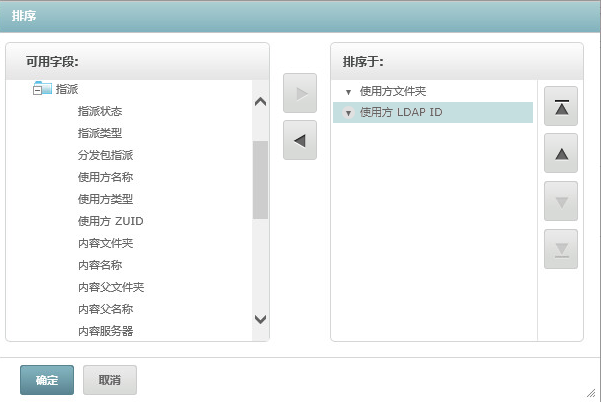
Task: Select 指派状态 field in list
Action: pyautogui.click(x=100, y=110)
